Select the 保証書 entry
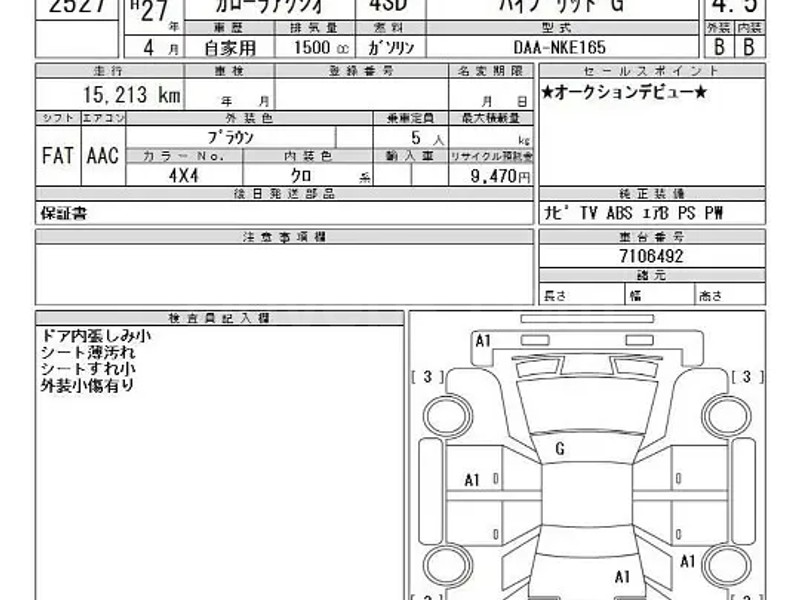This screenshot has height=600, width=800. coord(64,214)
